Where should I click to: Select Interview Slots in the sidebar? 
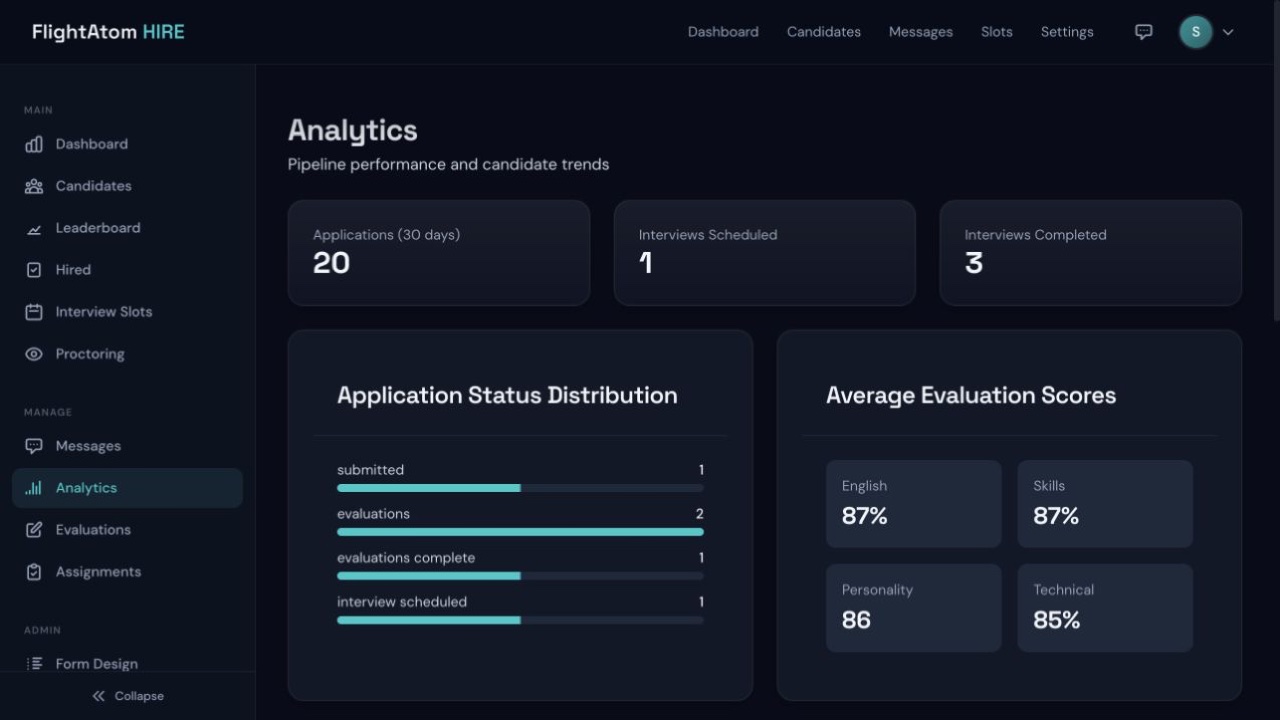pyautogui.click(x=128, y=312)
